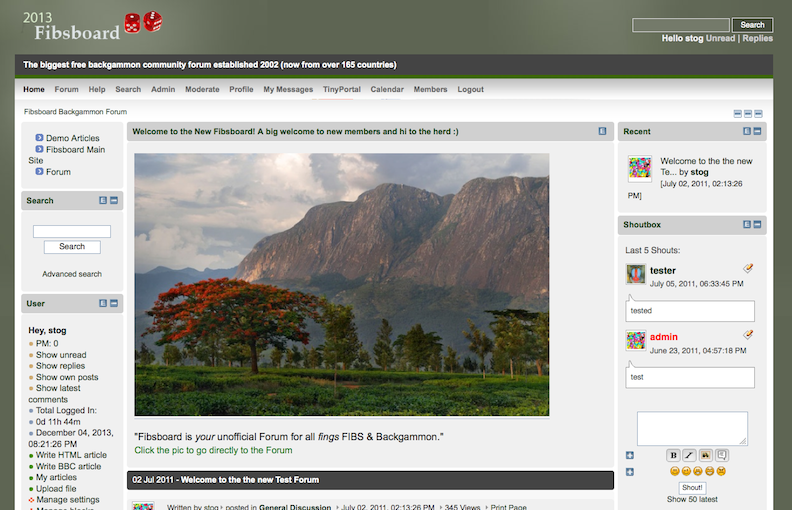The image size is (792, 510).
Task: Collapse the User block with its minus icon
Action: [x=114, y=303]
